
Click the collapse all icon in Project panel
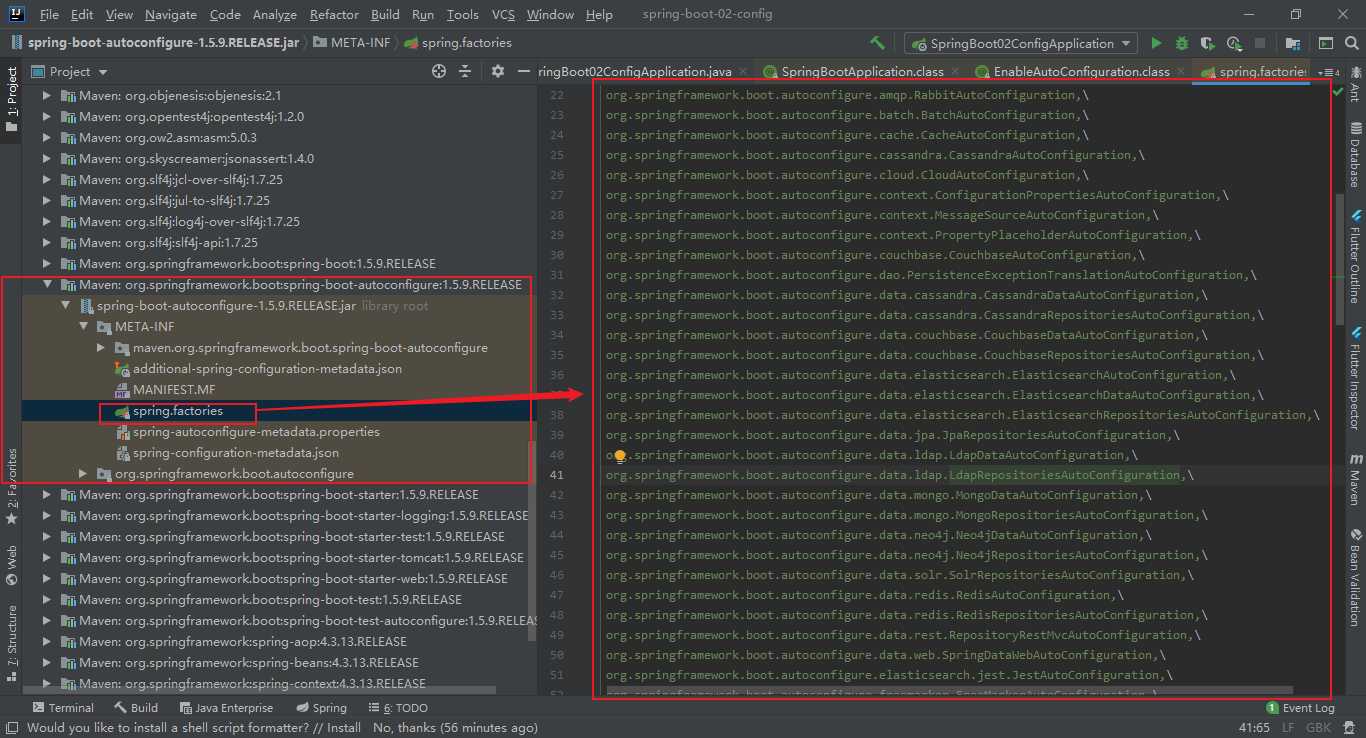coord(464,71)
